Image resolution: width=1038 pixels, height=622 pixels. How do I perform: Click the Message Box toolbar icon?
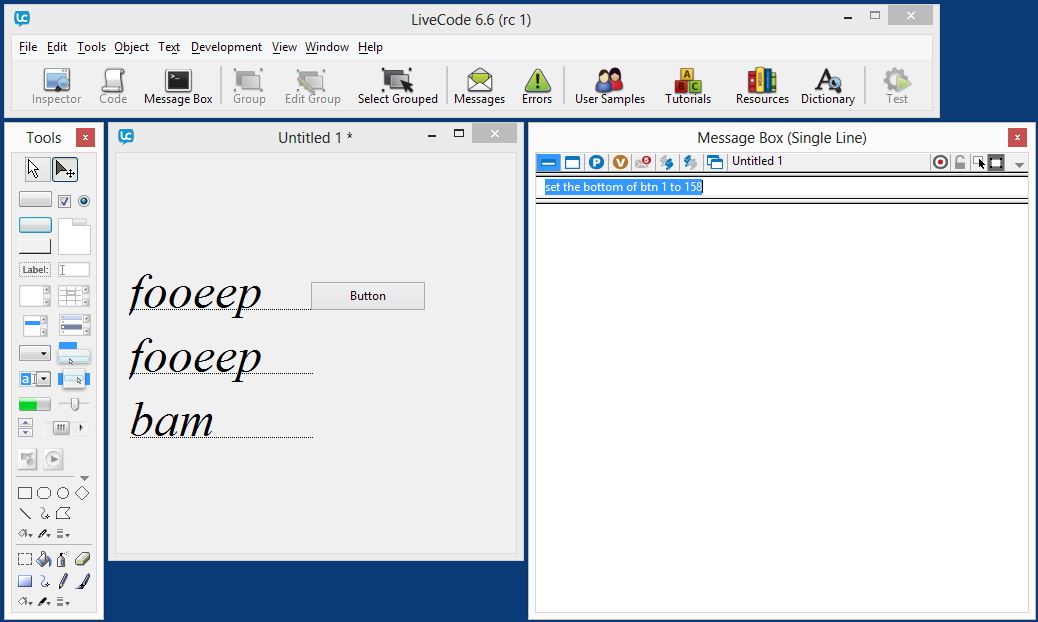click(x=178, y=86)
